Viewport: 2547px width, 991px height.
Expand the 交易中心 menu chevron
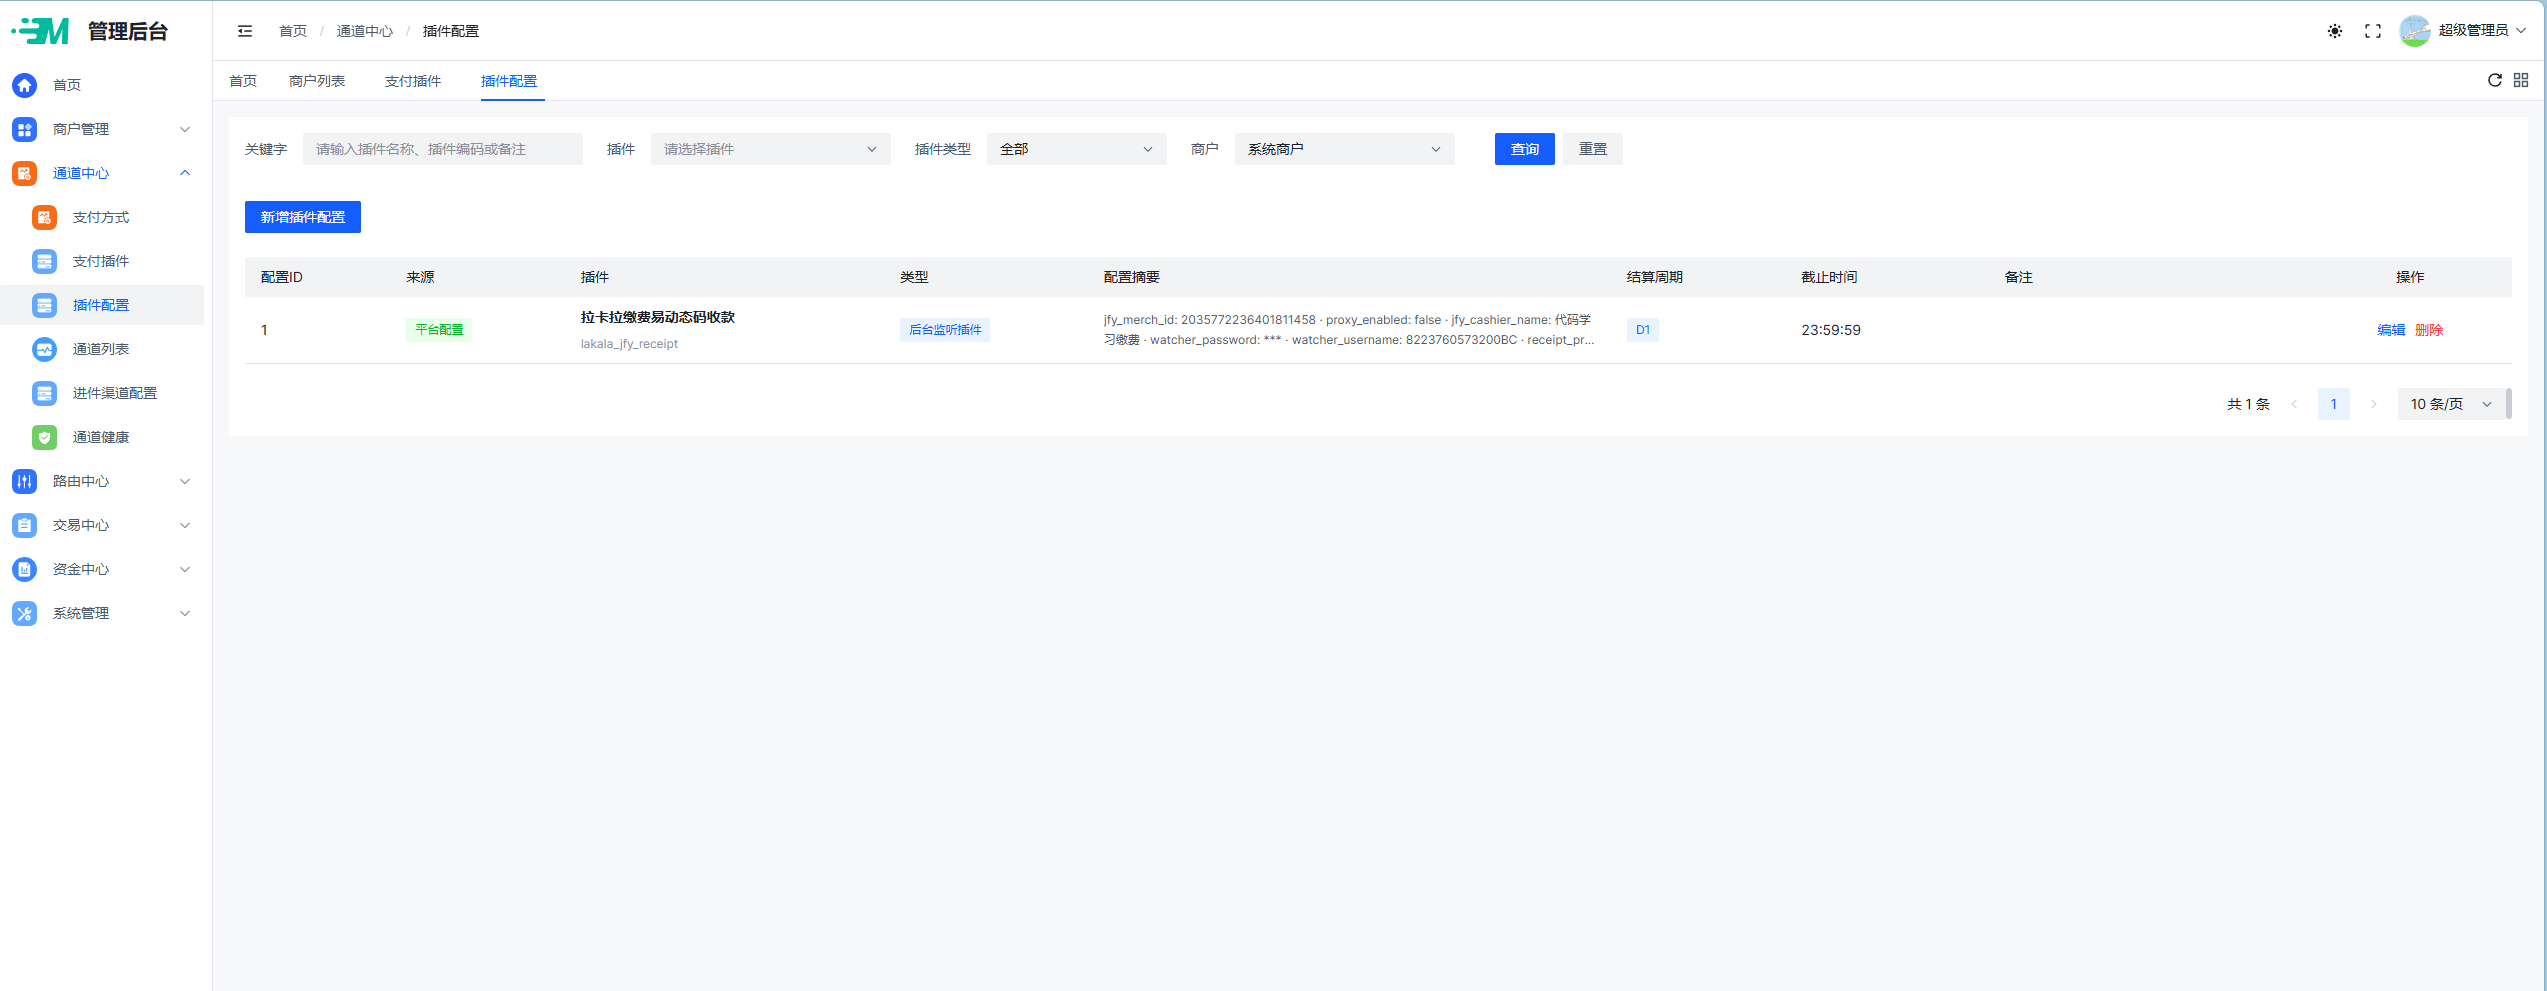point(185,525)
